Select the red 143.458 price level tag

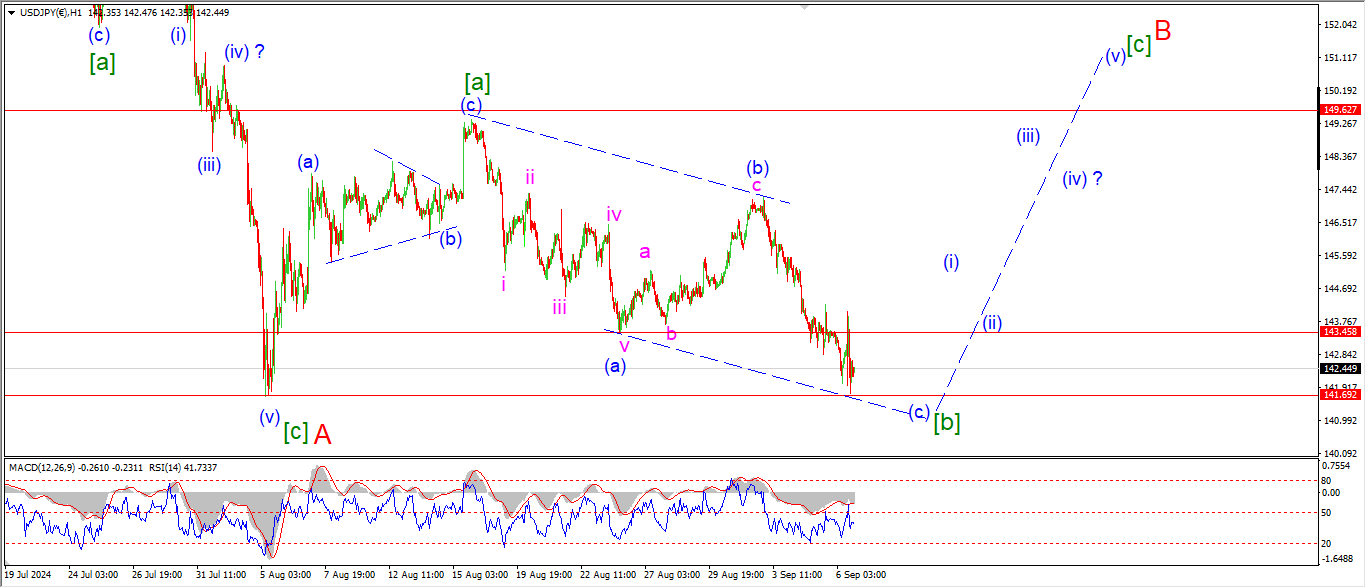coord(1339,332)
